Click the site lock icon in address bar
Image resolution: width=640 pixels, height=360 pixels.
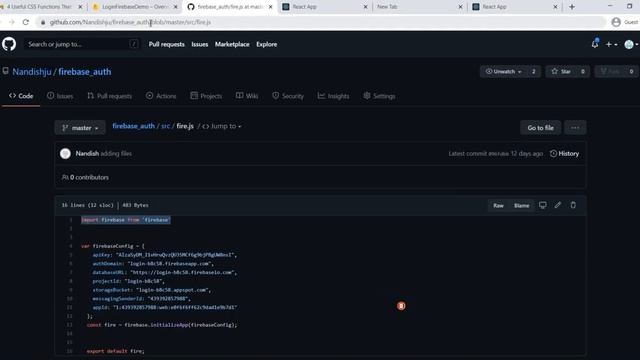click(42, 22)
